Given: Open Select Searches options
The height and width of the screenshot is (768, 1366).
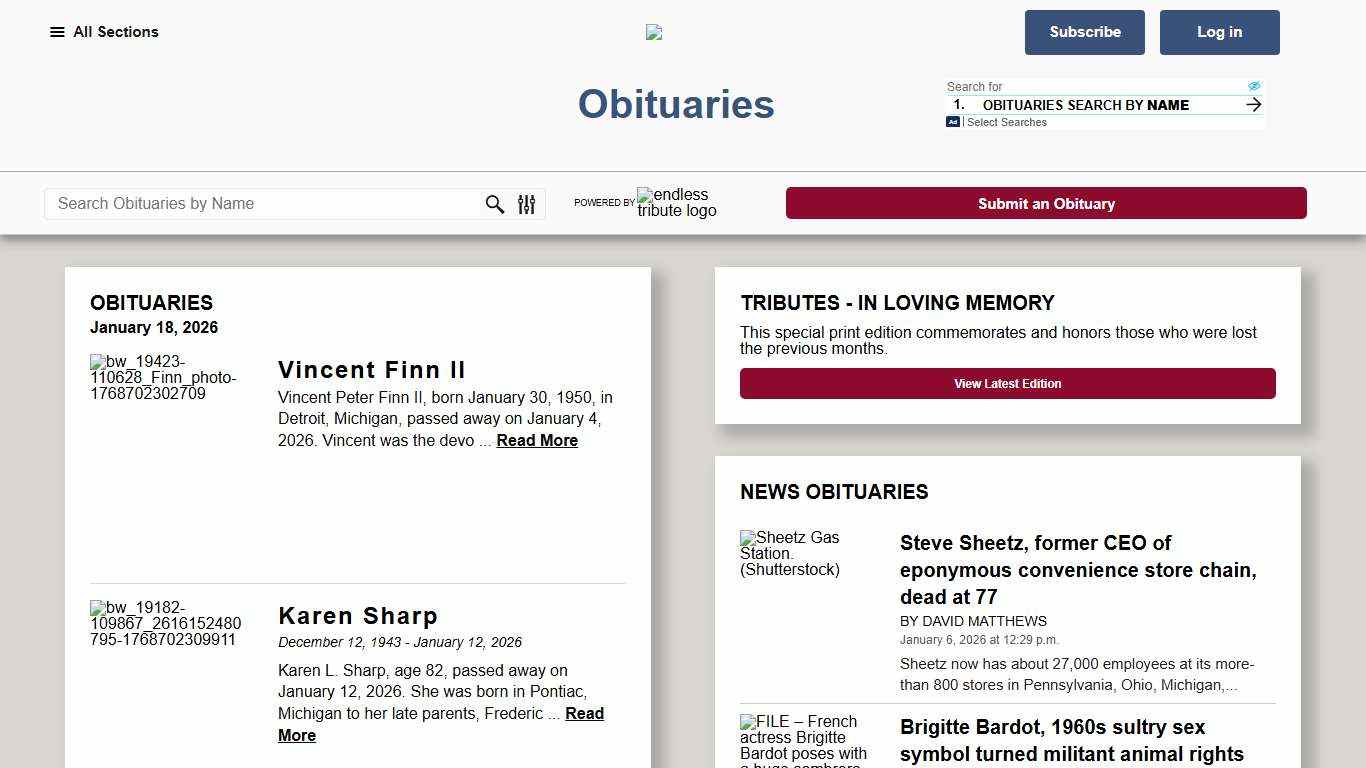Looking at the screenshot, I should (x=1005, y=122).
